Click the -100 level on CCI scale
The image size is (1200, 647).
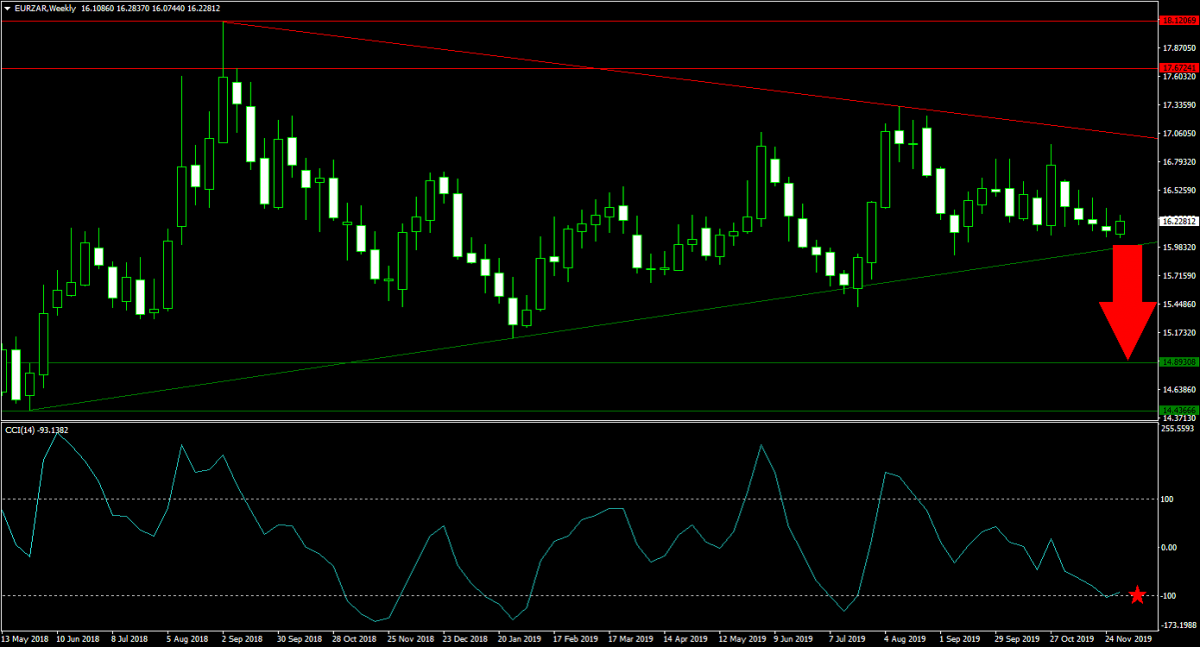[x=1170, y=596]
